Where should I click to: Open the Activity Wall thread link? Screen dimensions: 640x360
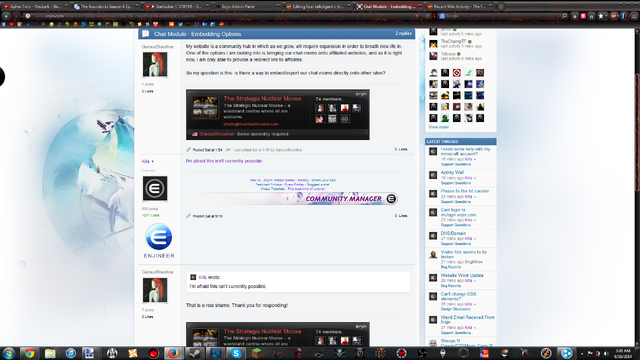click(x=452, y=172)
